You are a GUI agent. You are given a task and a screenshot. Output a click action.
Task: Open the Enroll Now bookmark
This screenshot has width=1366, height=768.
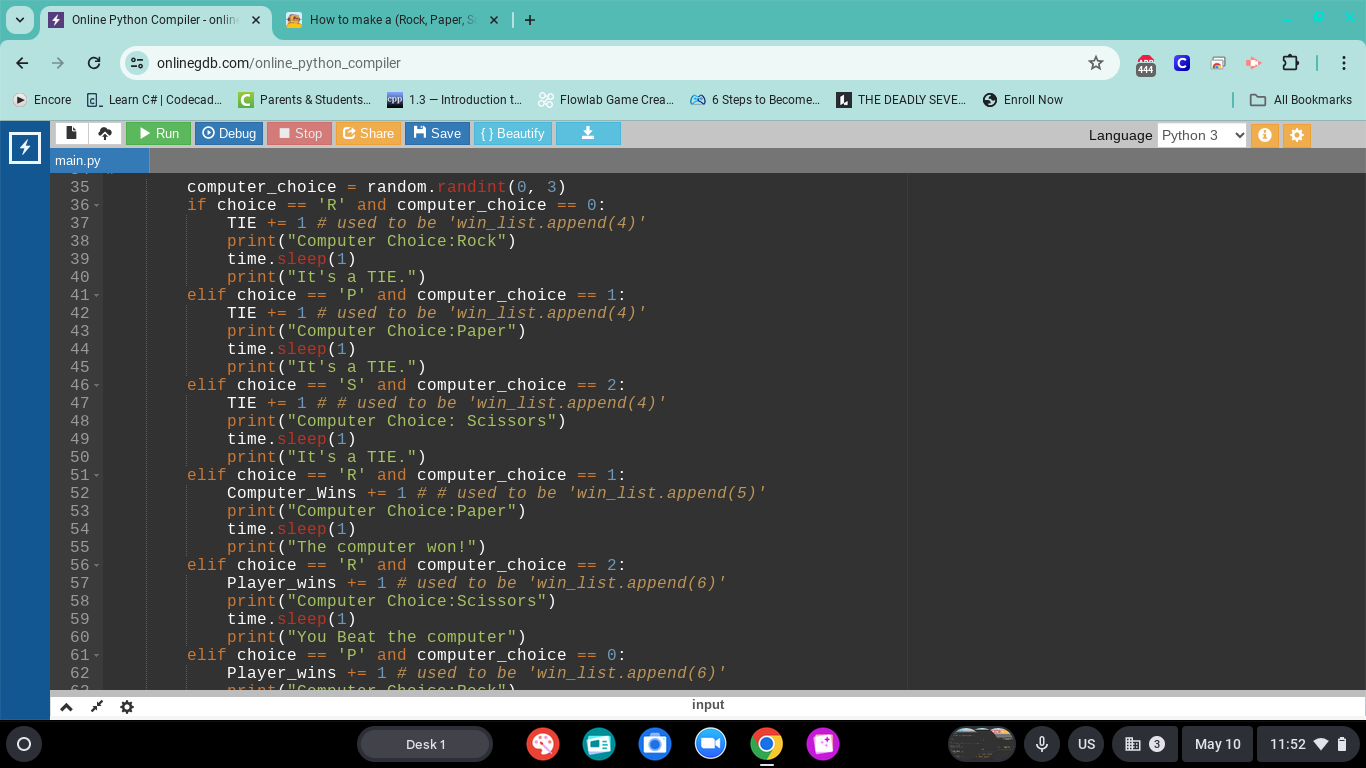[x=1023, y=100]
